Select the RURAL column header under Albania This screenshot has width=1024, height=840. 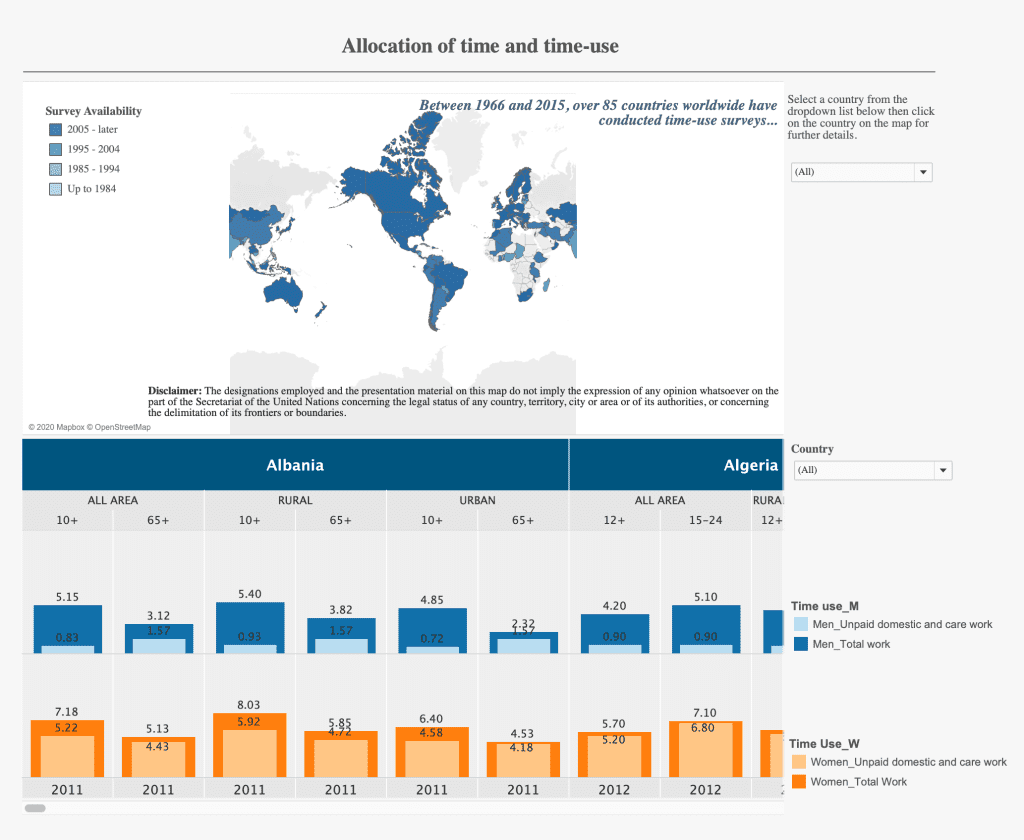coord(295,500)
